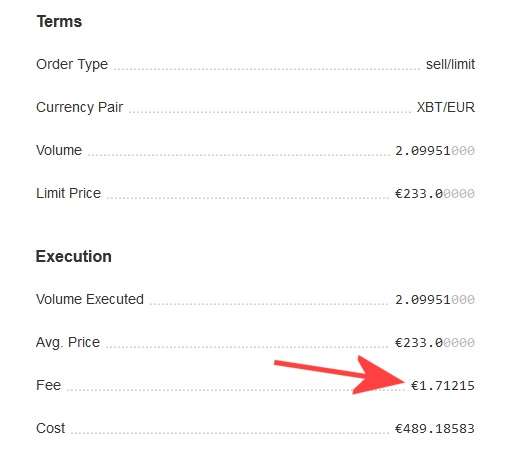Select the €489.18583 cost amount
Screen dimensions: 505x457
pyautogui.click(x=435, y=428)
